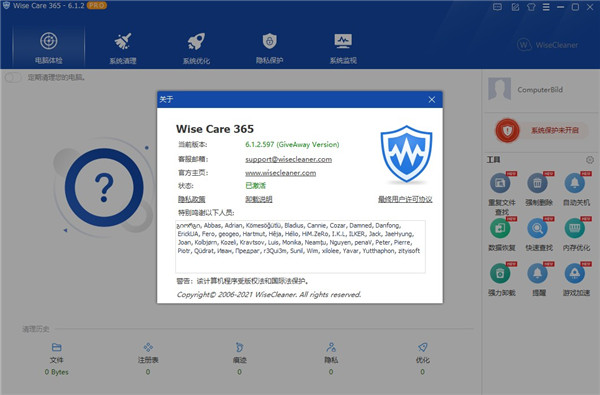Click the edit note icon in title bar

pos(515,7)
